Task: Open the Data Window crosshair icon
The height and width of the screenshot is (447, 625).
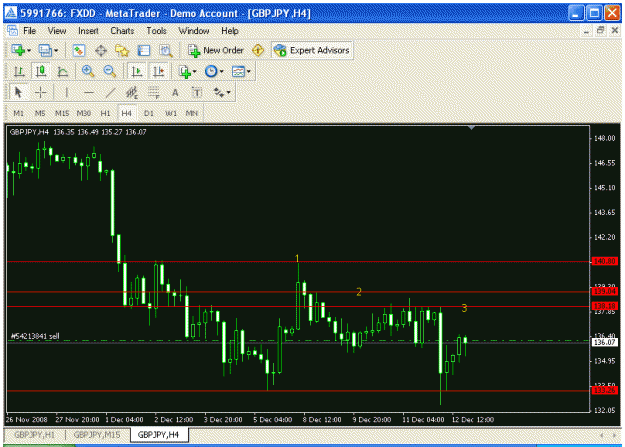Action: [101, 50]
